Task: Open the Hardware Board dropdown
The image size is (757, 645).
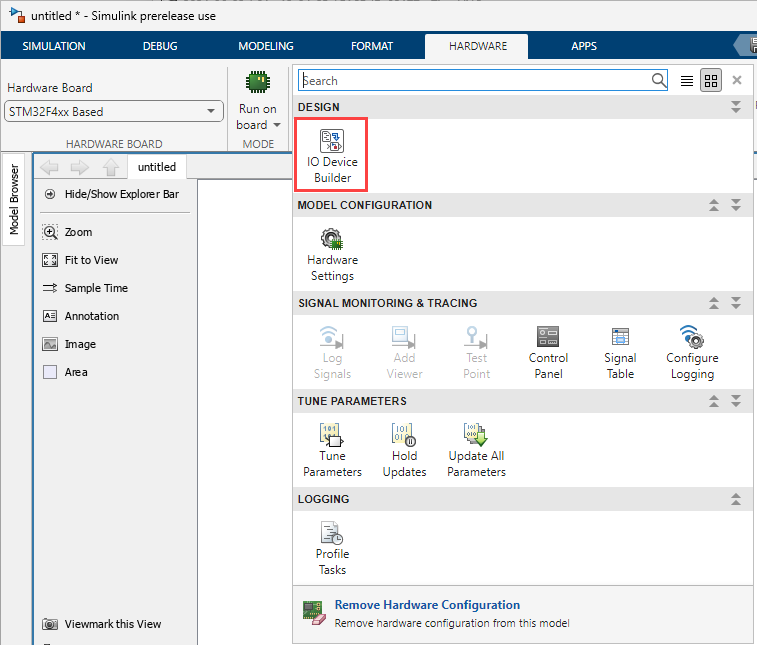Action: 113,112
